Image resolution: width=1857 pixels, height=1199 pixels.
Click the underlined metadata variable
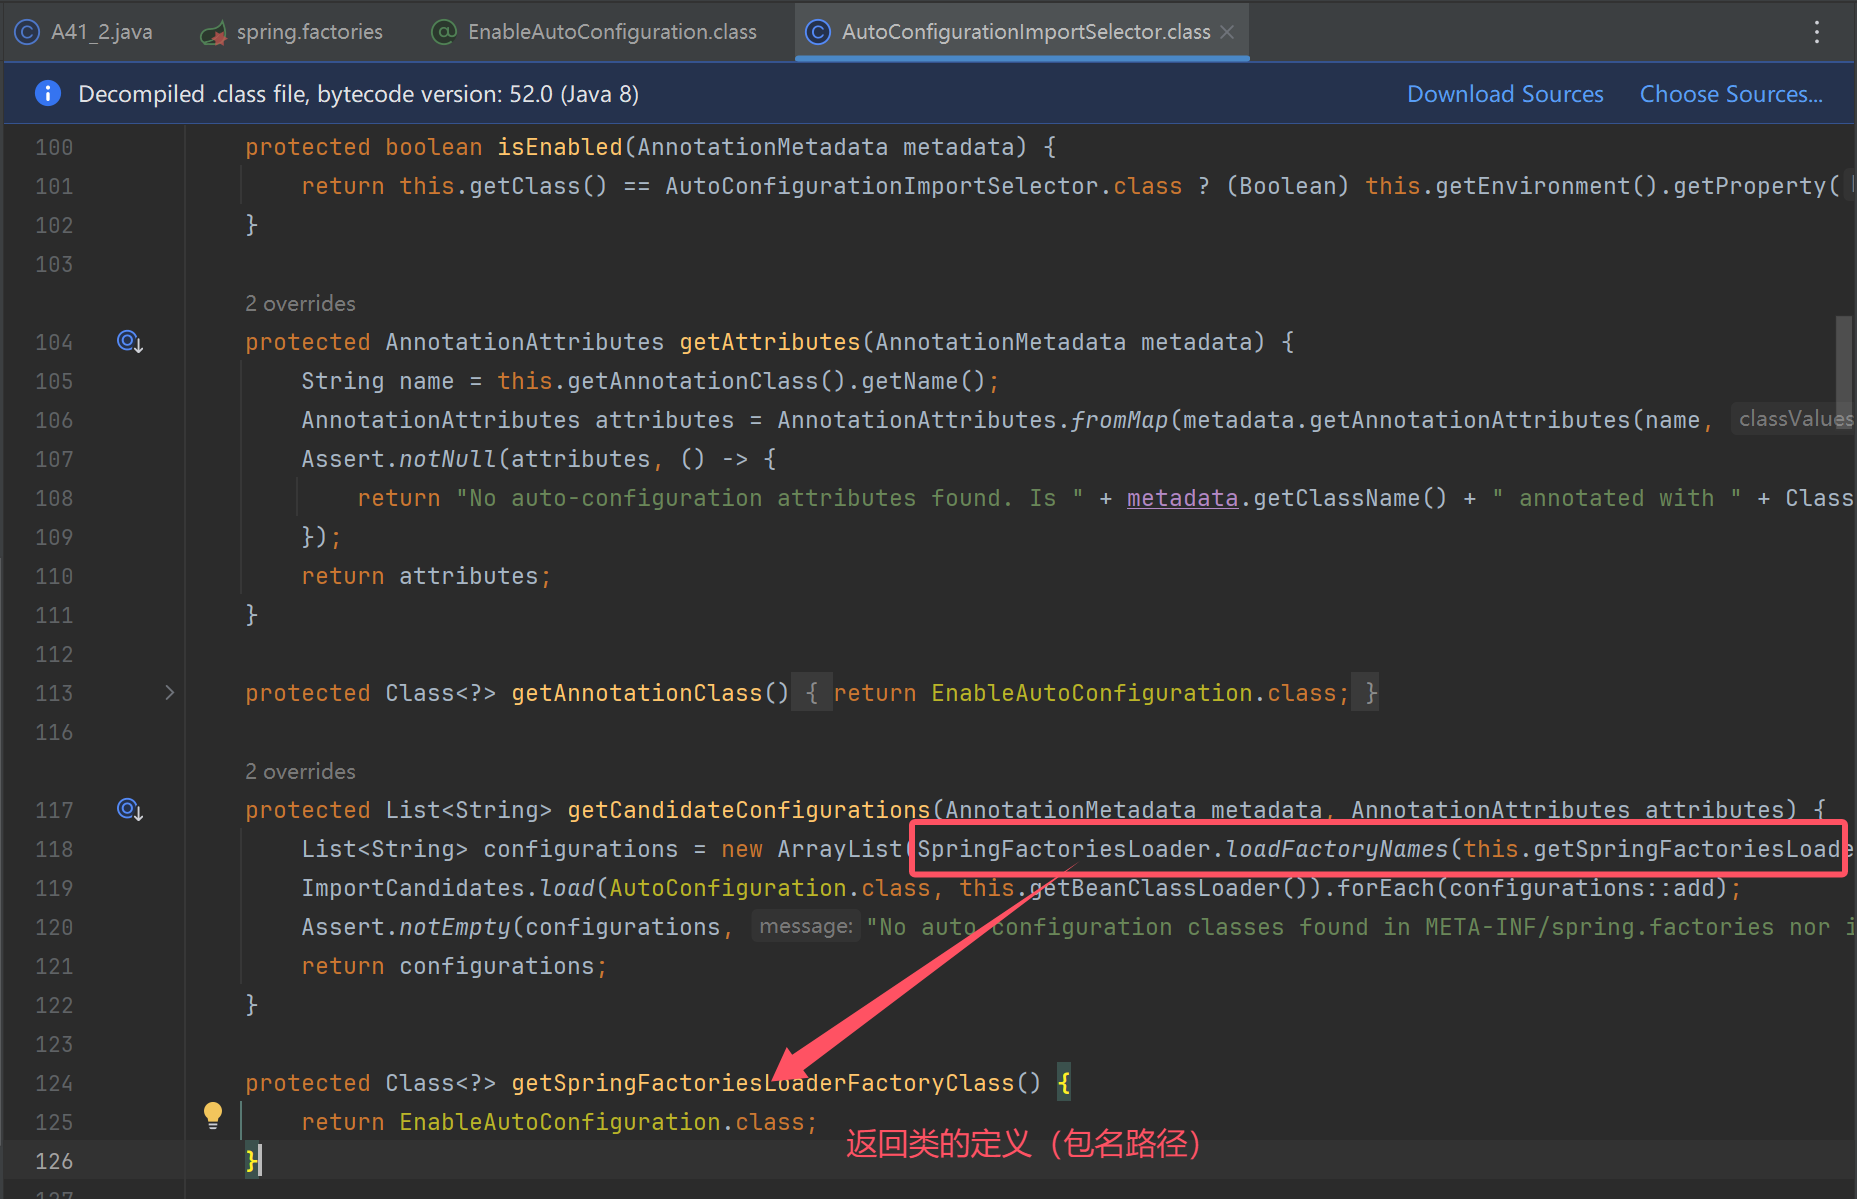pos(1182,498)
